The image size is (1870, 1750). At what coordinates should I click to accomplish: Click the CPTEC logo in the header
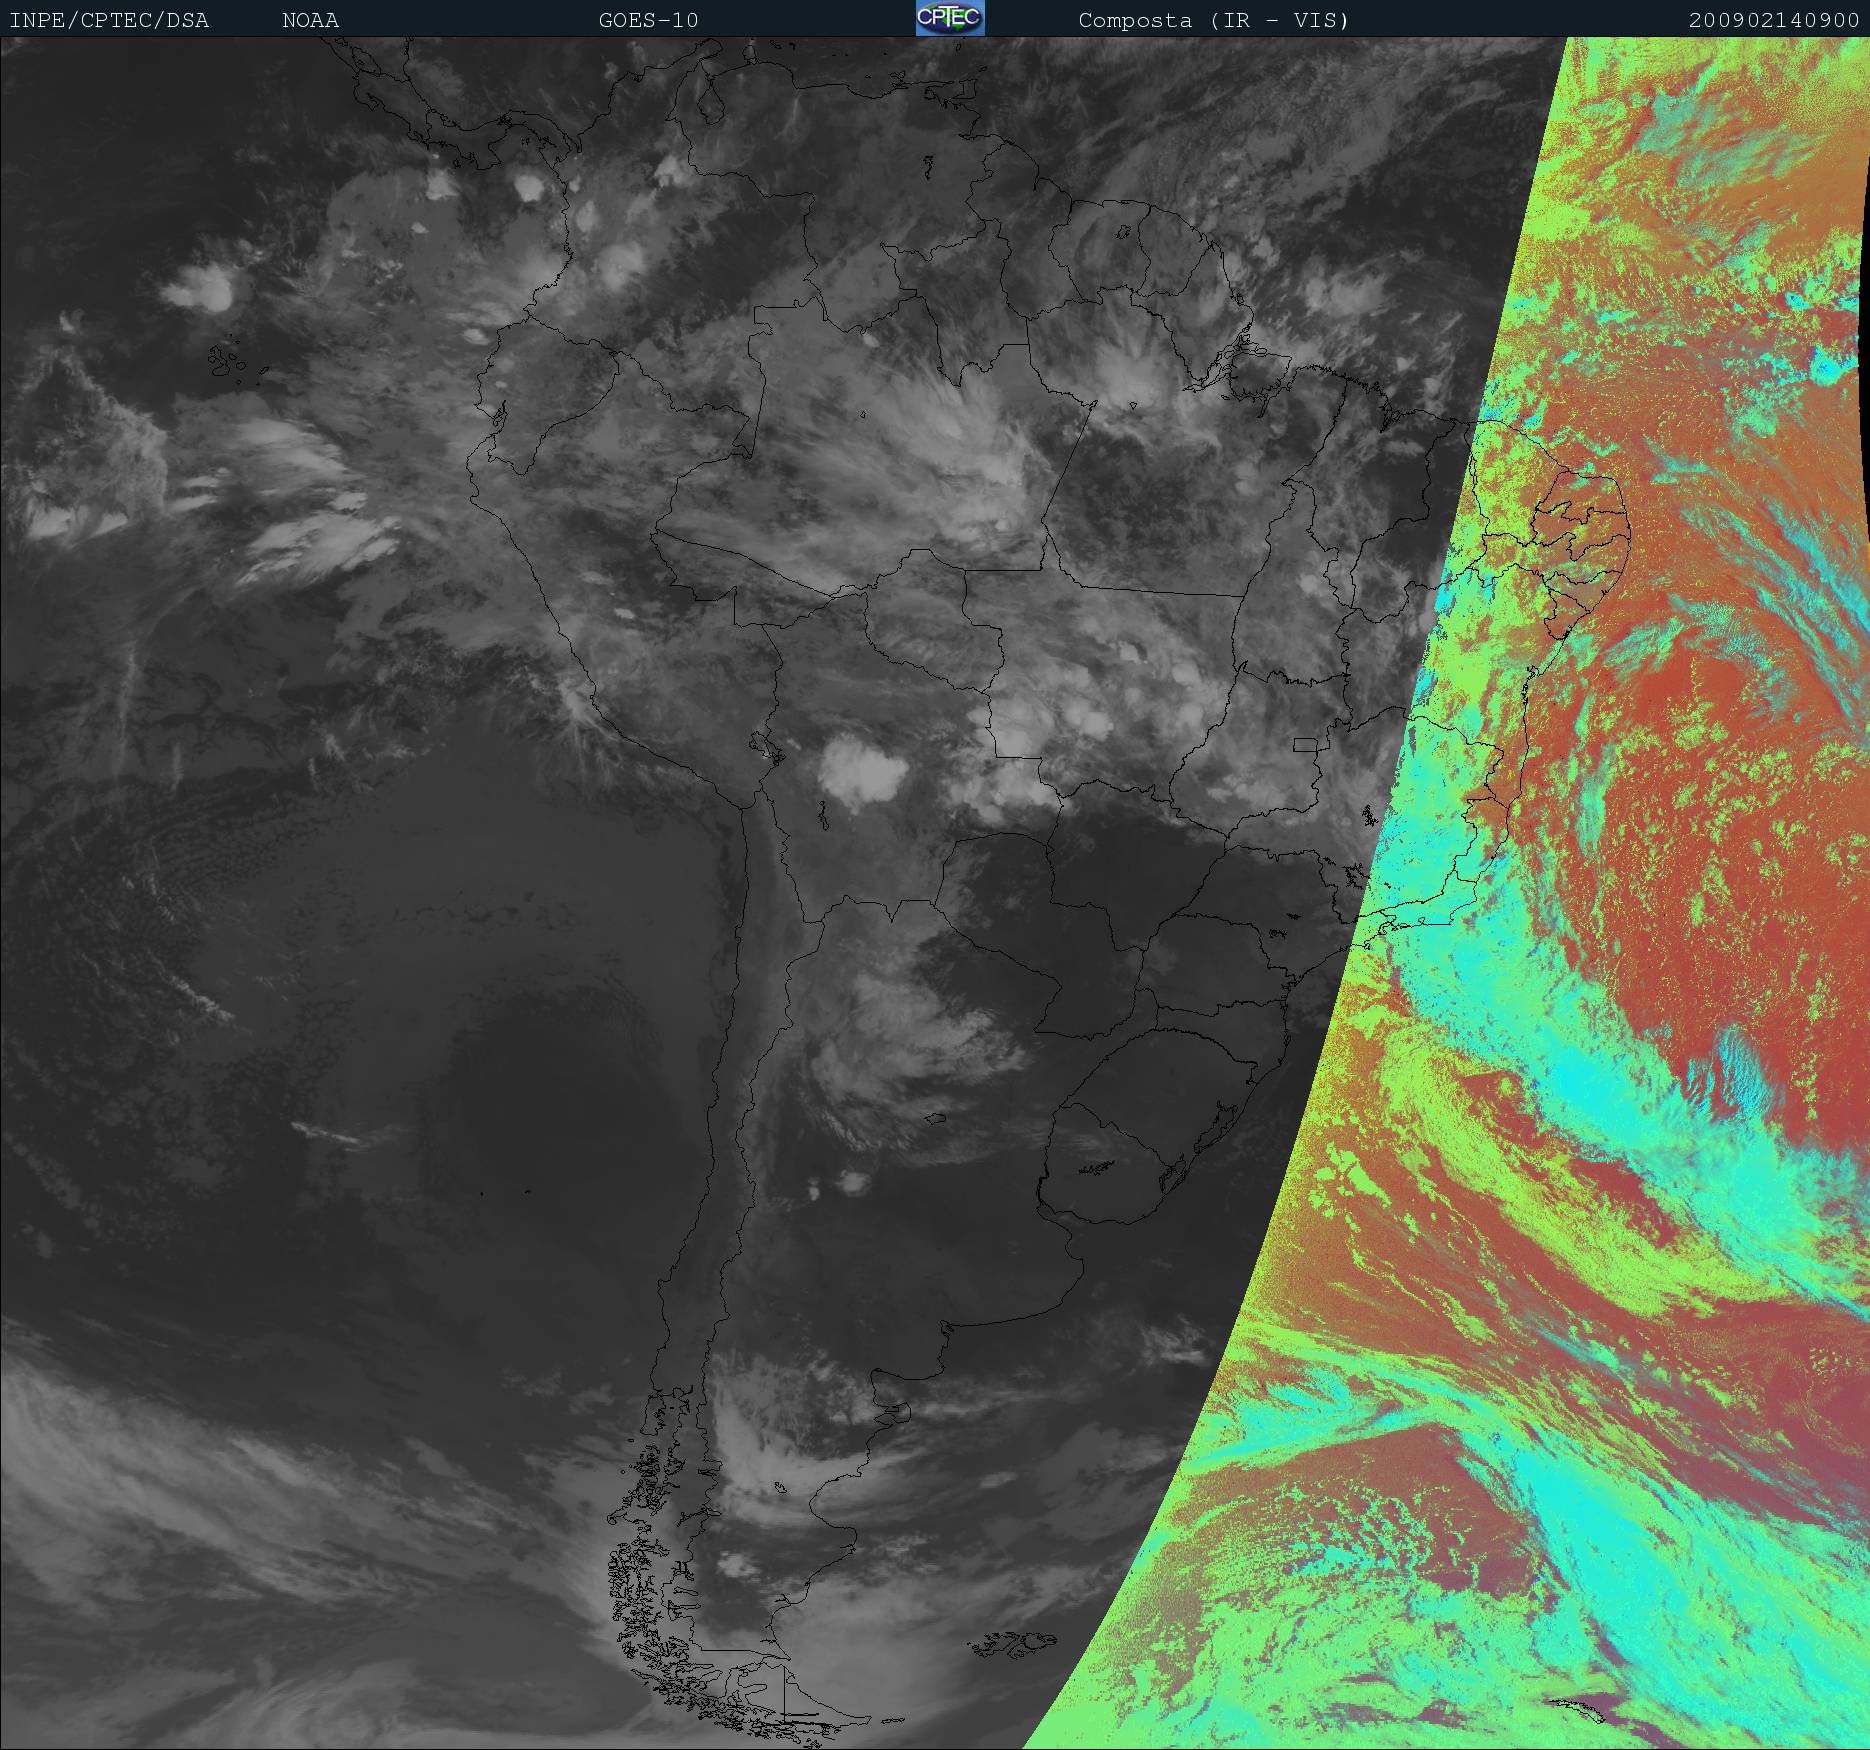pyautogui.click(x=950, y=18)
